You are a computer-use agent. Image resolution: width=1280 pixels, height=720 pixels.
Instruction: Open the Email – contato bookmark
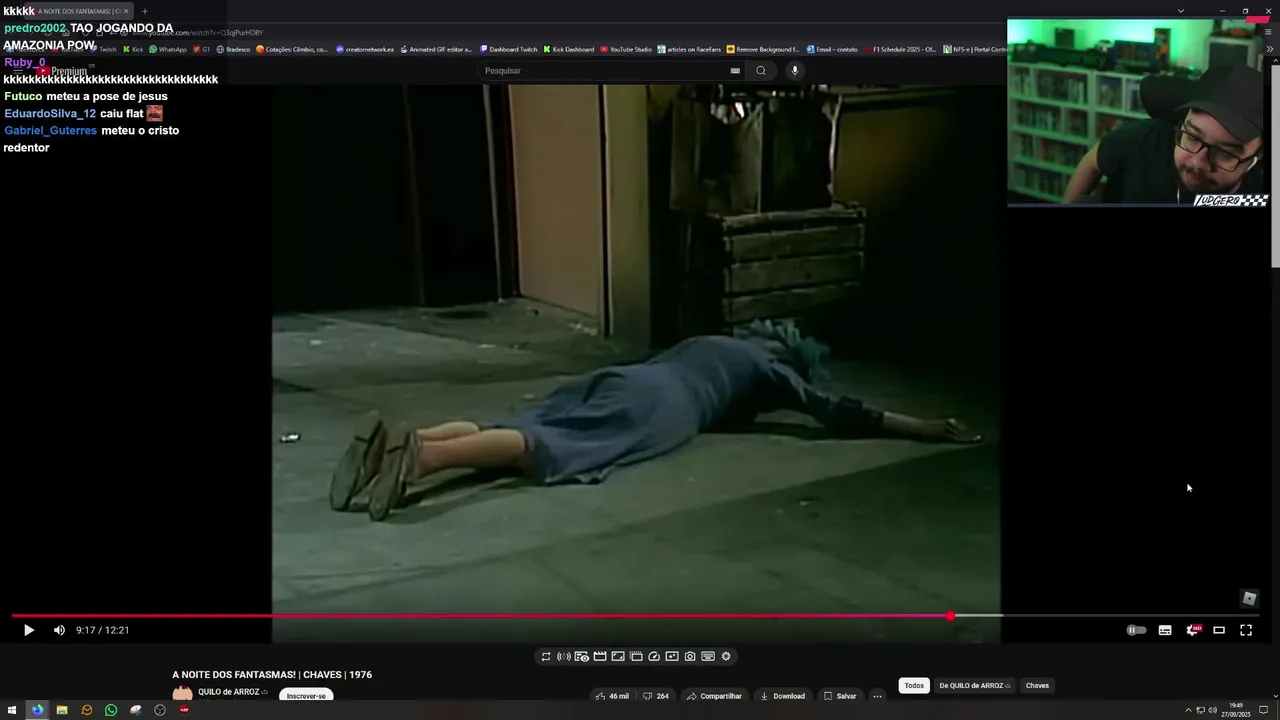tap(832, 49)
